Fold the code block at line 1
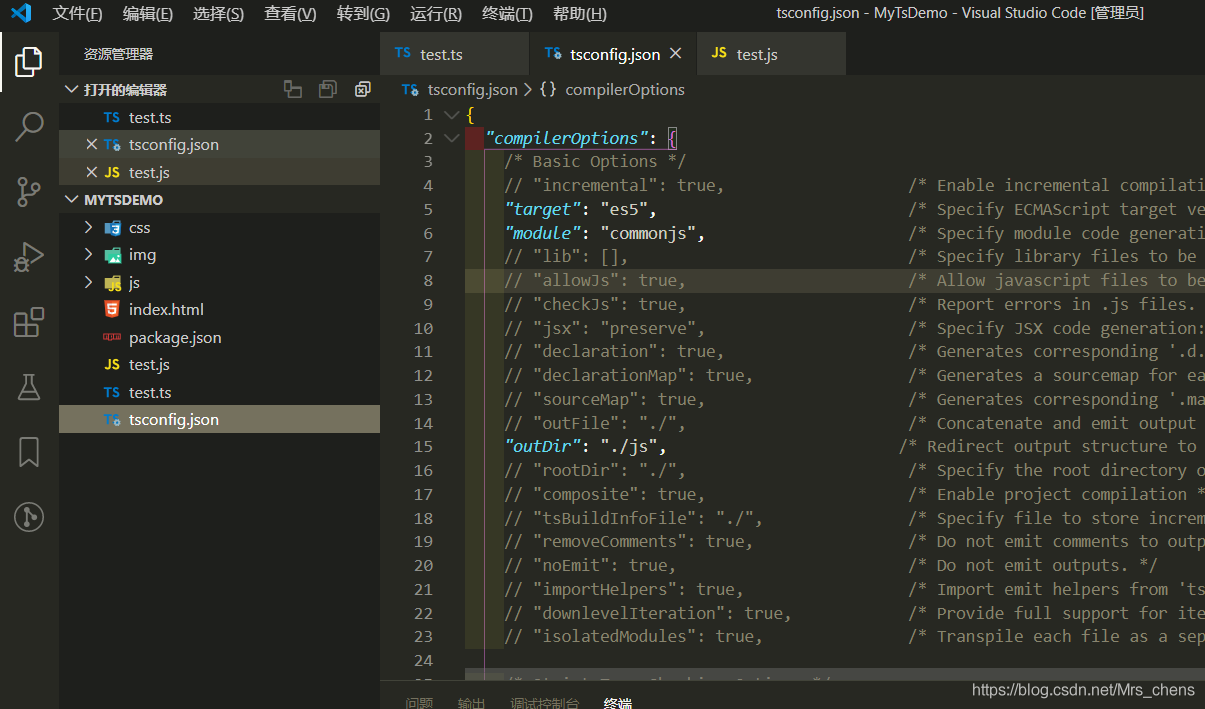The height and width of the screenshot is (709, 1205). coord(451,115)
